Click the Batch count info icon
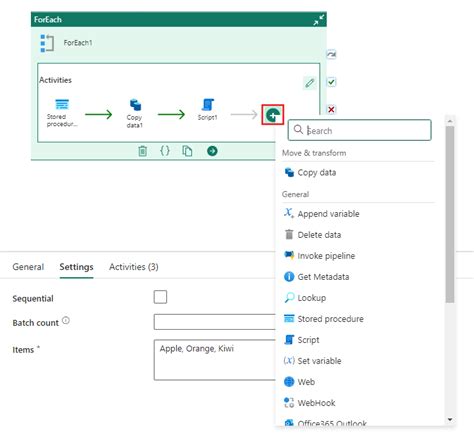The width and height of the screenshot is (474, 448). click(x=66, y=320)
